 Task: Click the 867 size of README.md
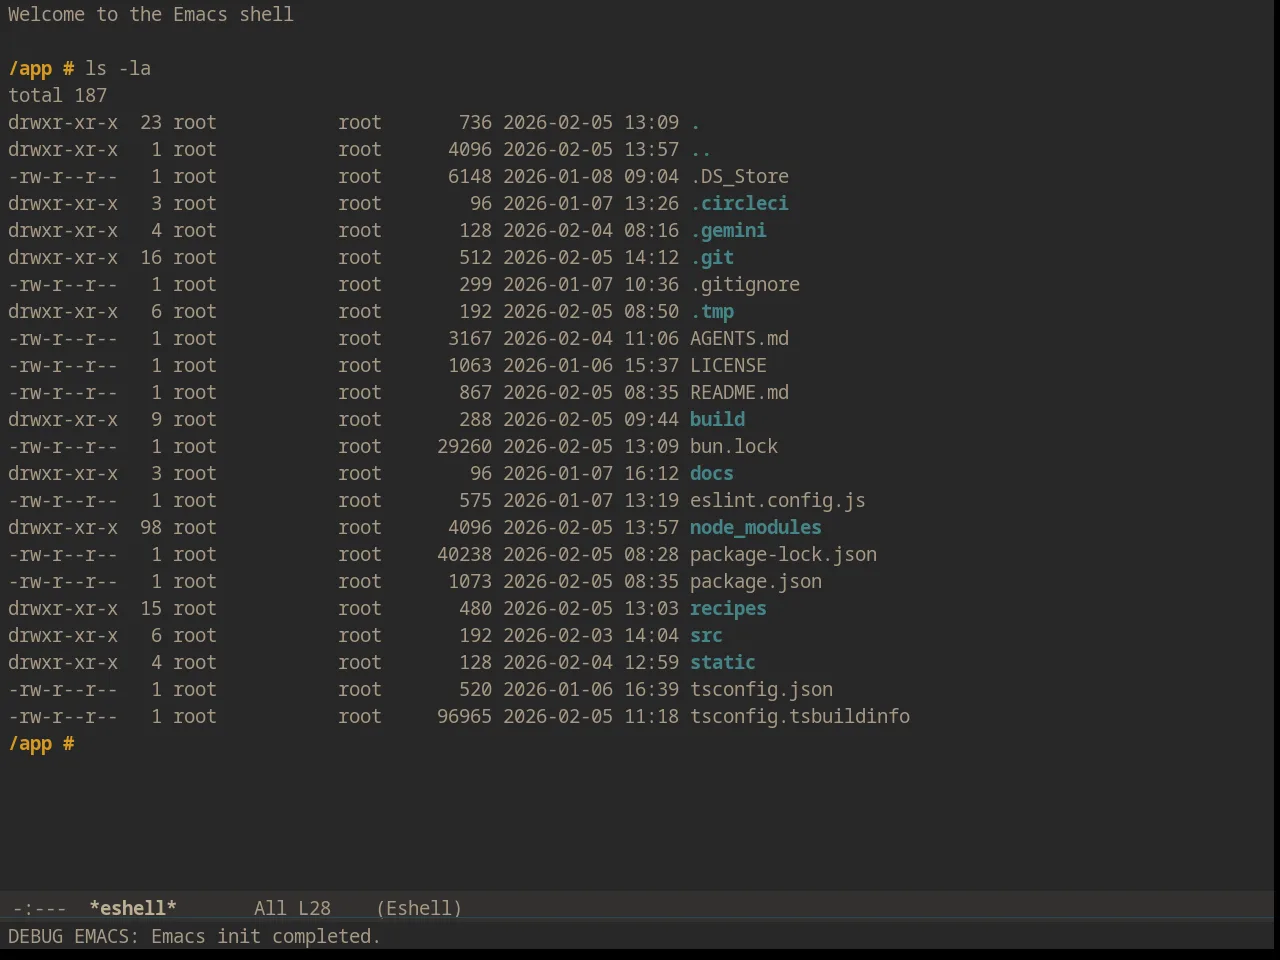[475, 392]
